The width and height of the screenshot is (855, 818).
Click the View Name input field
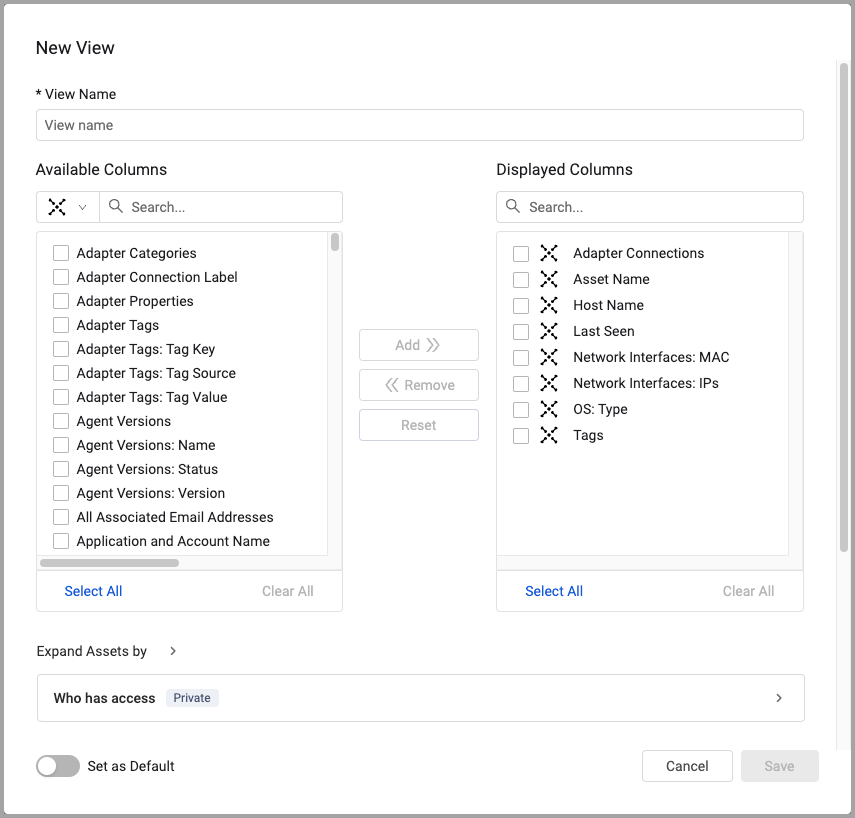pyautogui.click(x=420, y=125)
